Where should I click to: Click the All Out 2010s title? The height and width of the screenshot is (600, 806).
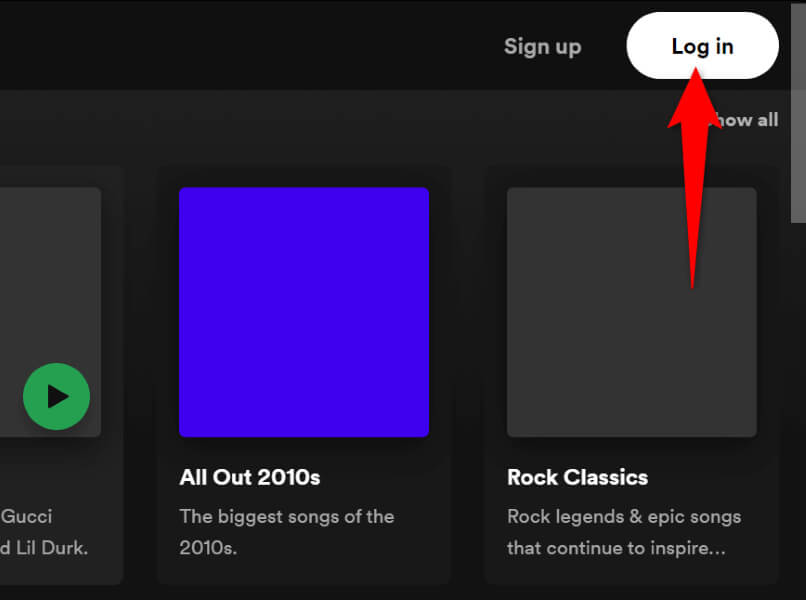click(250, 477)
